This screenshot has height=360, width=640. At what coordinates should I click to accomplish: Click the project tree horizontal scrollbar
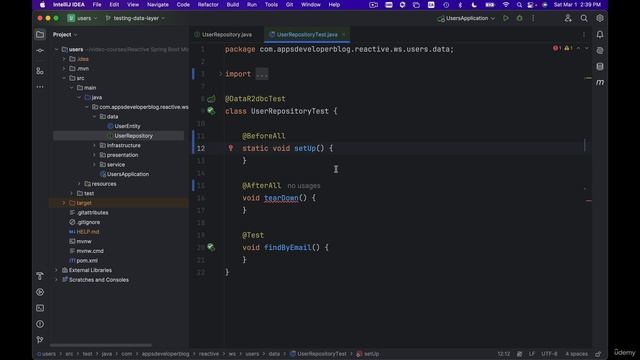coord(100,345)
